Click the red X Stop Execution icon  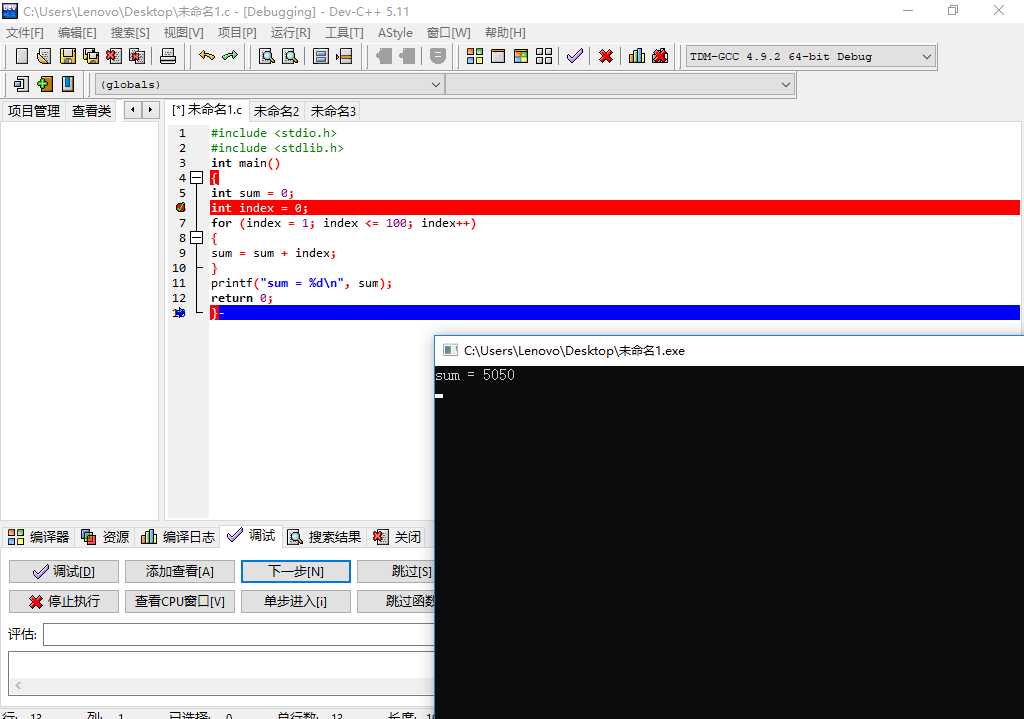click(606, 56)
